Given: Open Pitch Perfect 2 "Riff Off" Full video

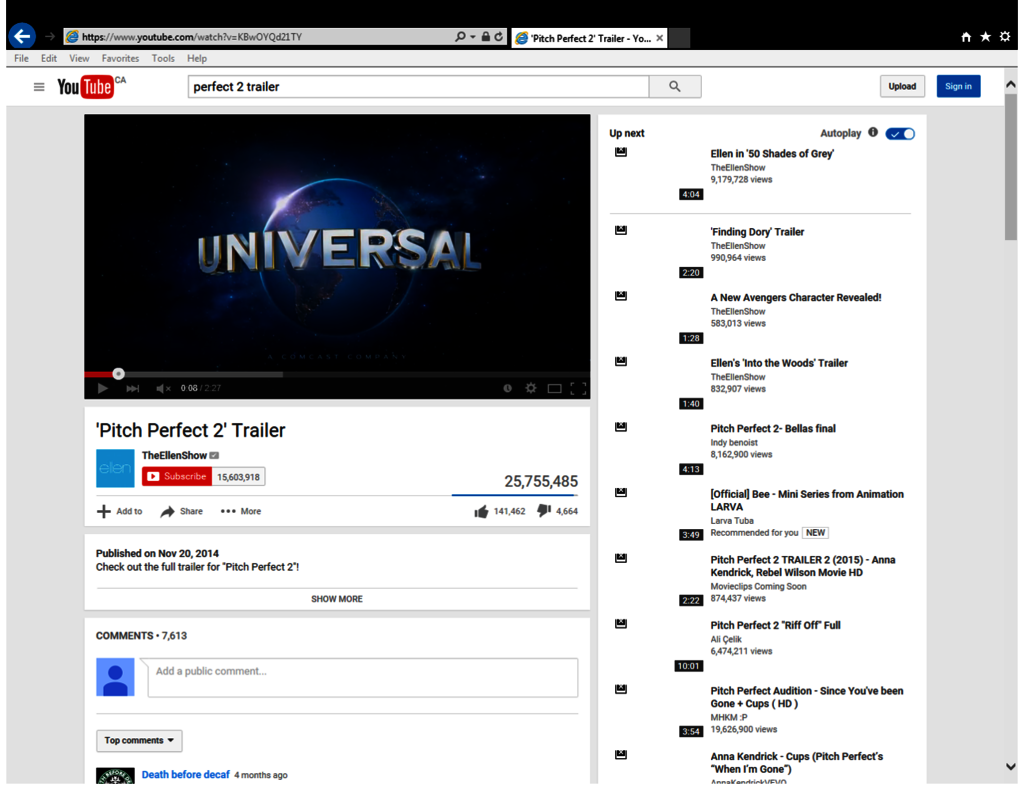Looking at the screenshot, I should [x=775, y=625].
